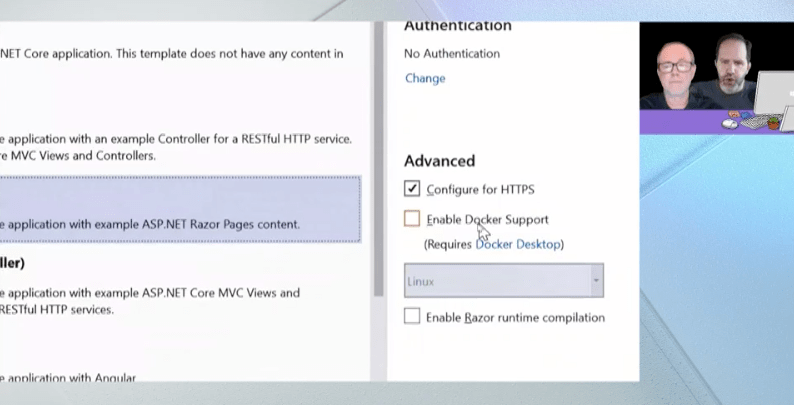
Task: Tick Enable Razor runtime compilation
Action: pyautogui.click(x=412, y=317)
